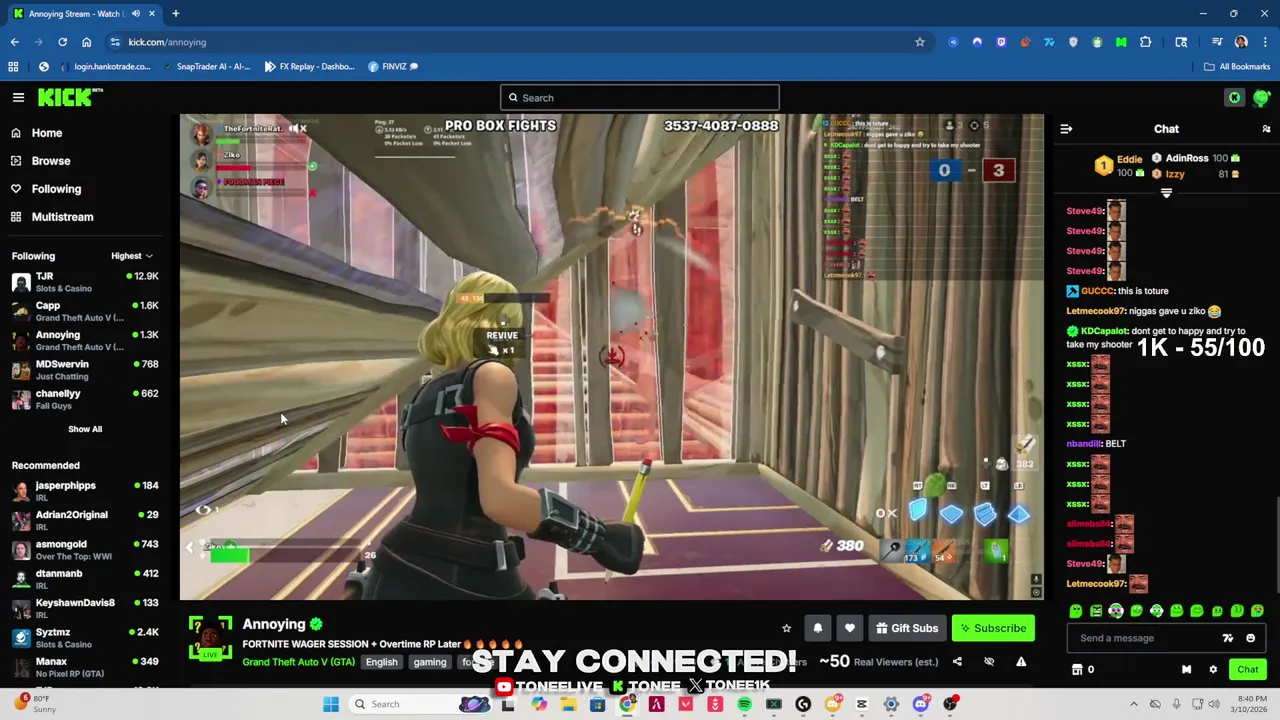This screenshot has width=1280, height=720.
Task: Click the share stream icon
Action: click(x=957, y=661)
